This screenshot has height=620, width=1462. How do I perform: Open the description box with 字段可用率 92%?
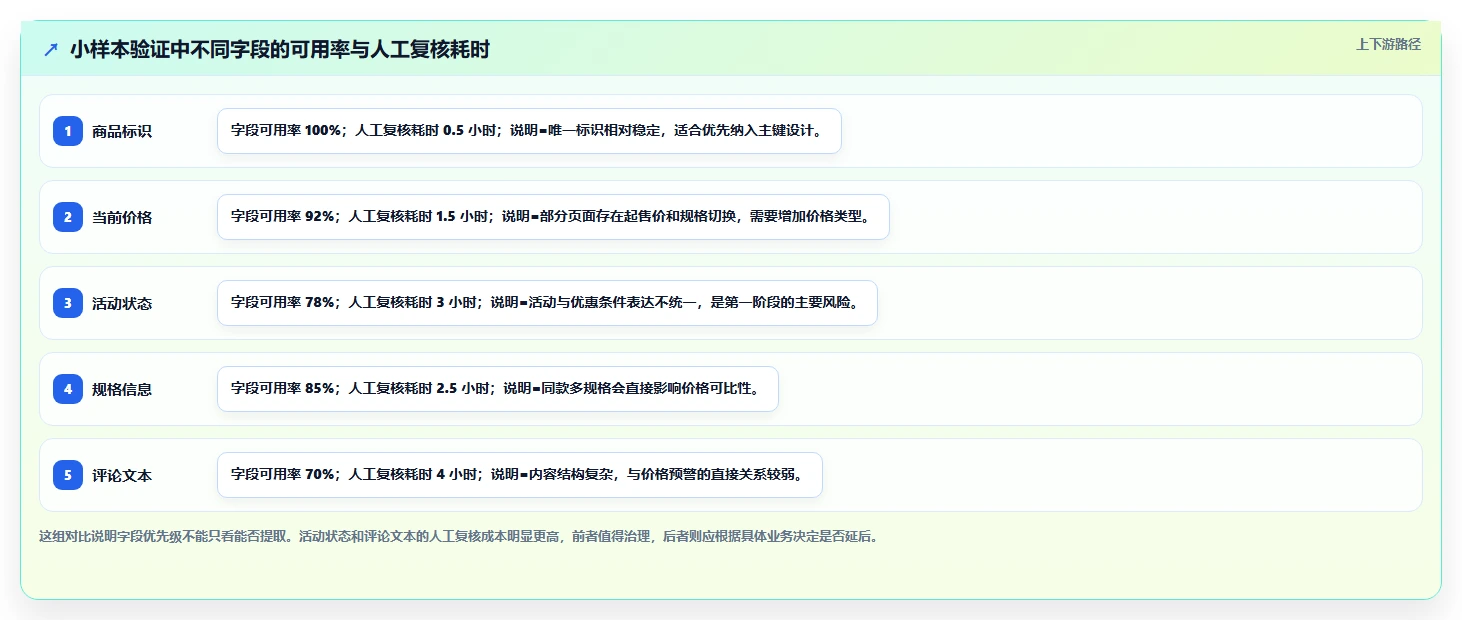tap(553, 217)
